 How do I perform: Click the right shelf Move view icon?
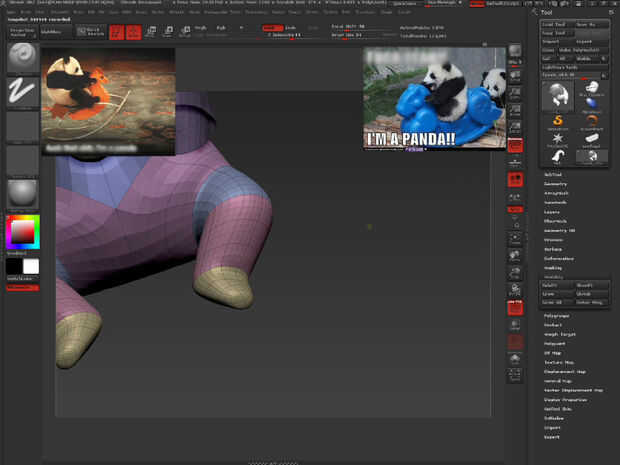click(x=515, y=256)
